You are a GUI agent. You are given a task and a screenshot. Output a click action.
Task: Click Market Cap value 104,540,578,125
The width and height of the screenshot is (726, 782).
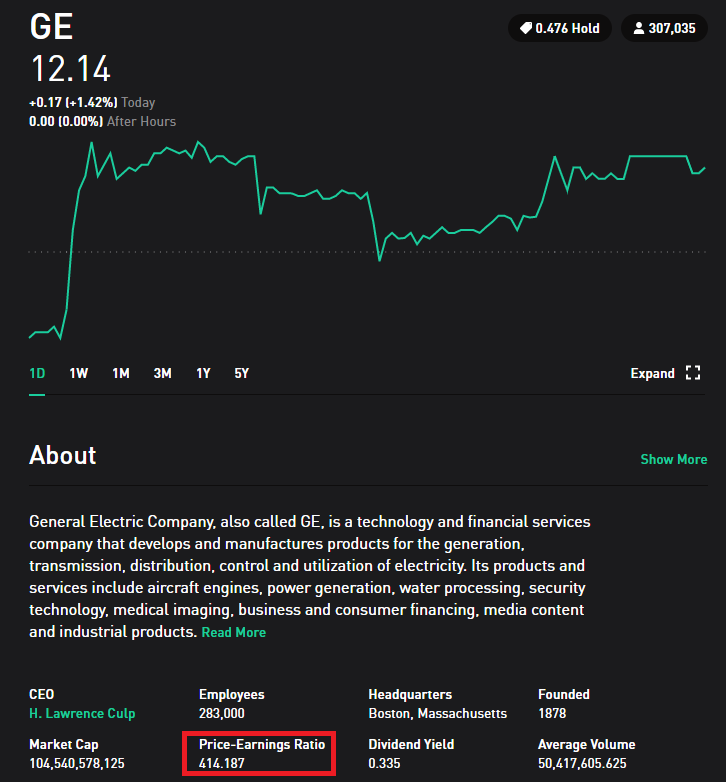click(x=77, y=763)
